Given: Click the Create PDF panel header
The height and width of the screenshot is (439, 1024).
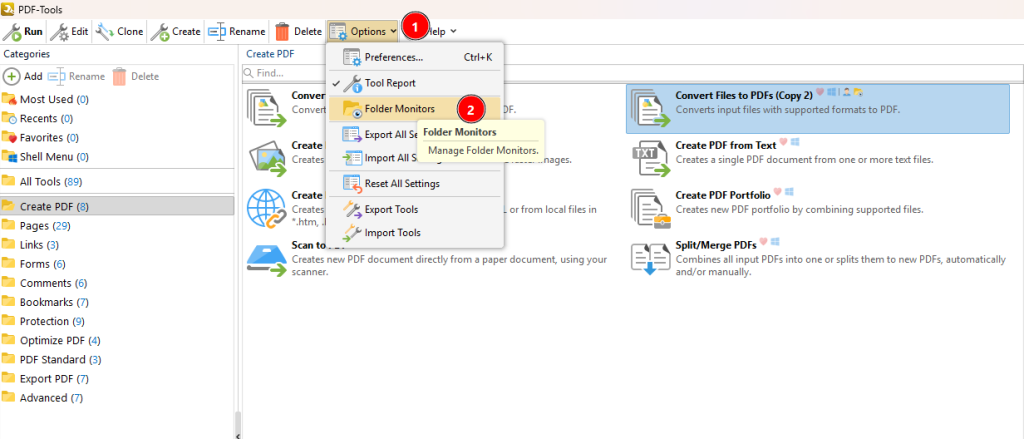Looking at the screenshot, I should click(270, 54).
